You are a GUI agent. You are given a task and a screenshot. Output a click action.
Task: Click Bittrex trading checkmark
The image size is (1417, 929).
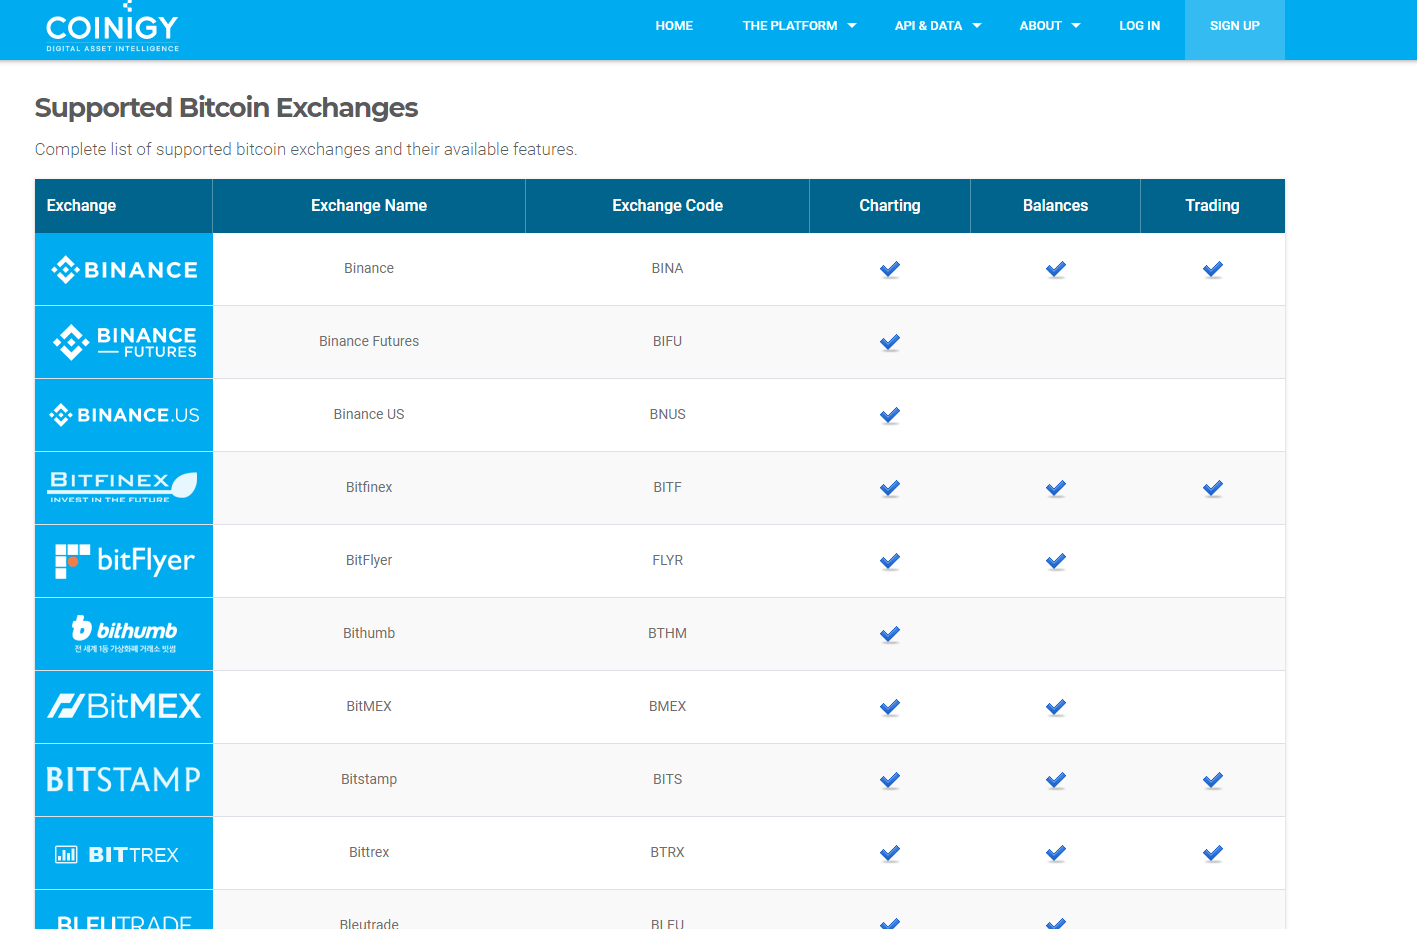(1213, 853)
